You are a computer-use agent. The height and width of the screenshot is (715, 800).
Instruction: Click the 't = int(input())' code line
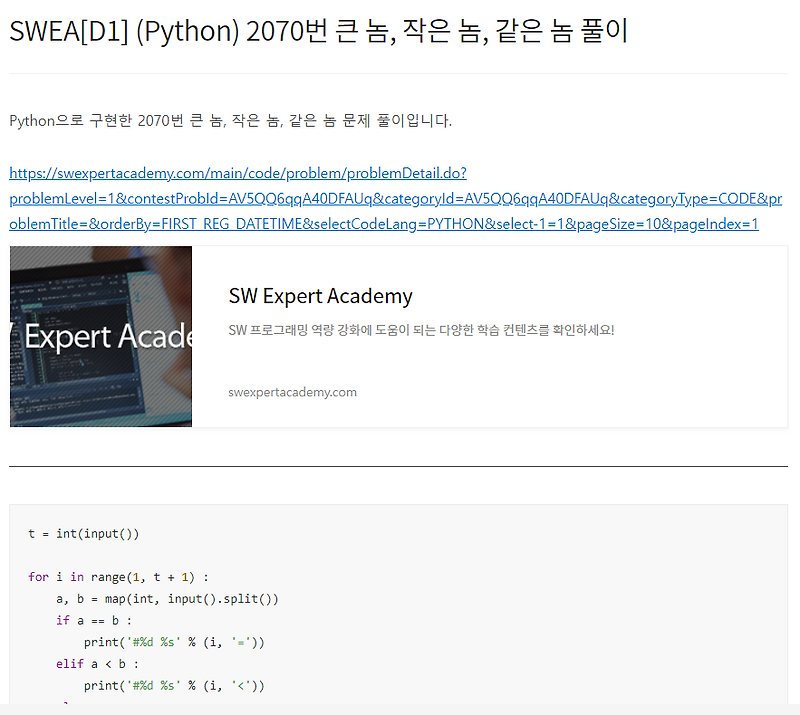(87, 533)
